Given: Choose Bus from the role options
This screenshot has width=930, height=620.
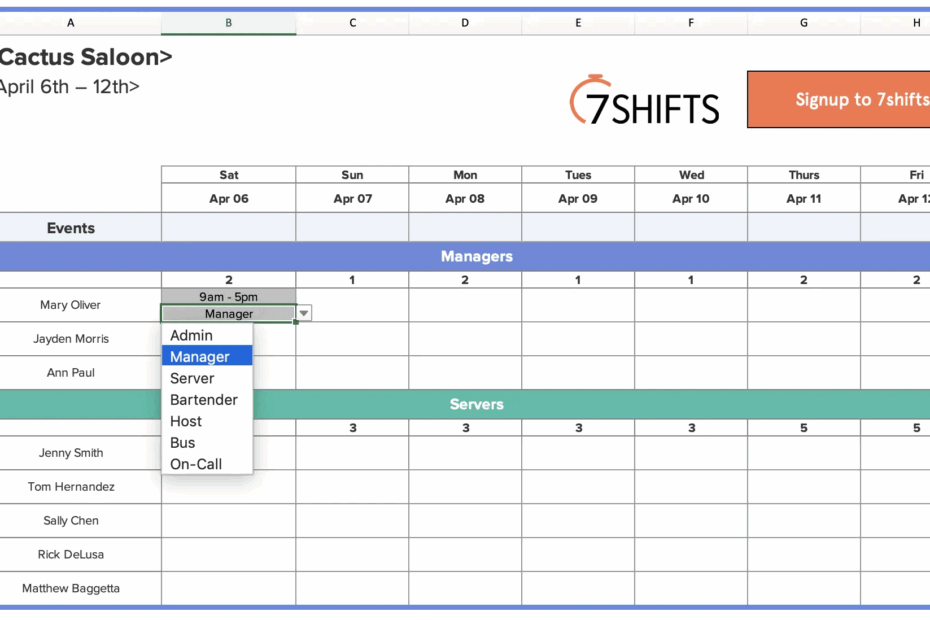Looking at the screenshot, I should [182, 442].
